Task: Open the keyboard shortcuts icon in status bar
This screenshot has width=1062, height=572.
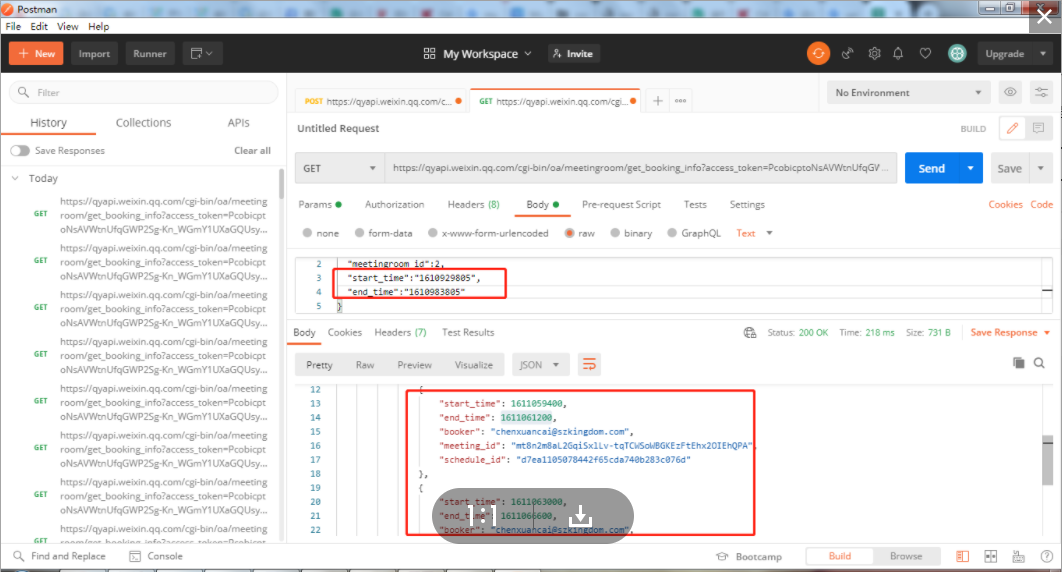Action: tap(1019, 556)
